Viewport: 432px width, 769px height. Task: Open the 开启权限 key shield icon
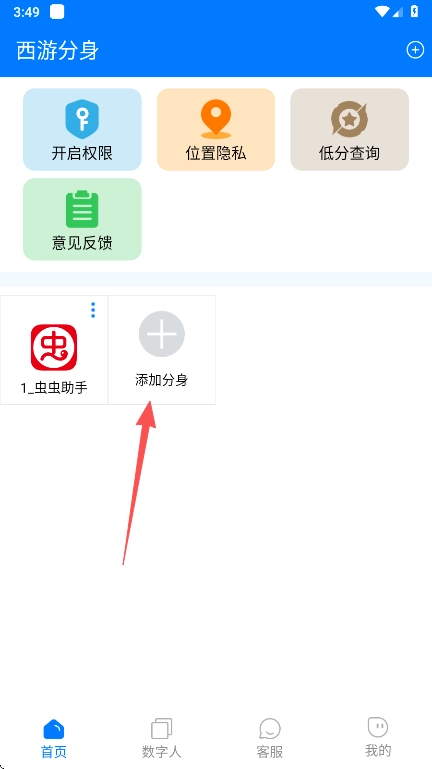(82, 119)
